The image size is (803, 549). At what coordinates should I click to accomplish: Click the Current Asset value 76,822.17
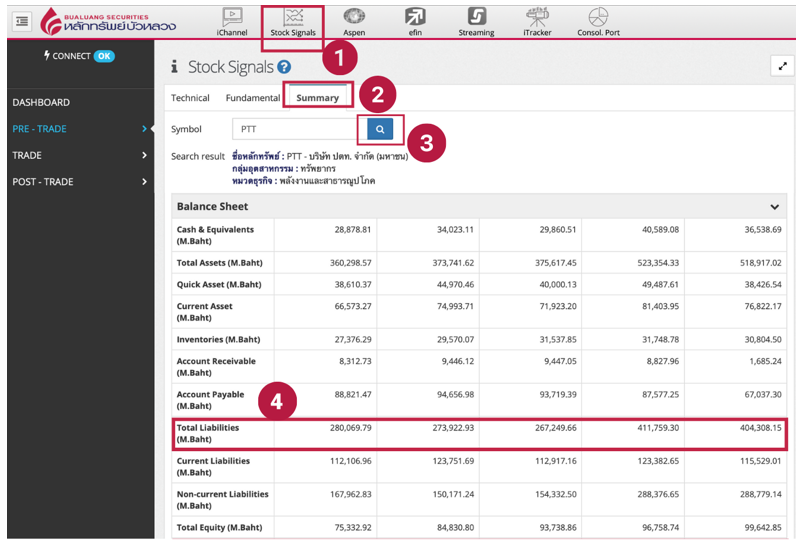[x=763, y=306]
